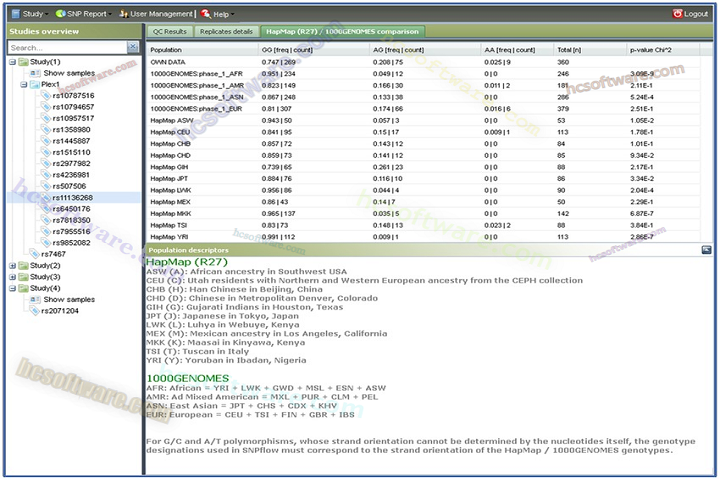Open the Help menu
This screenshot has height=480, width=720.
[218, 14]
